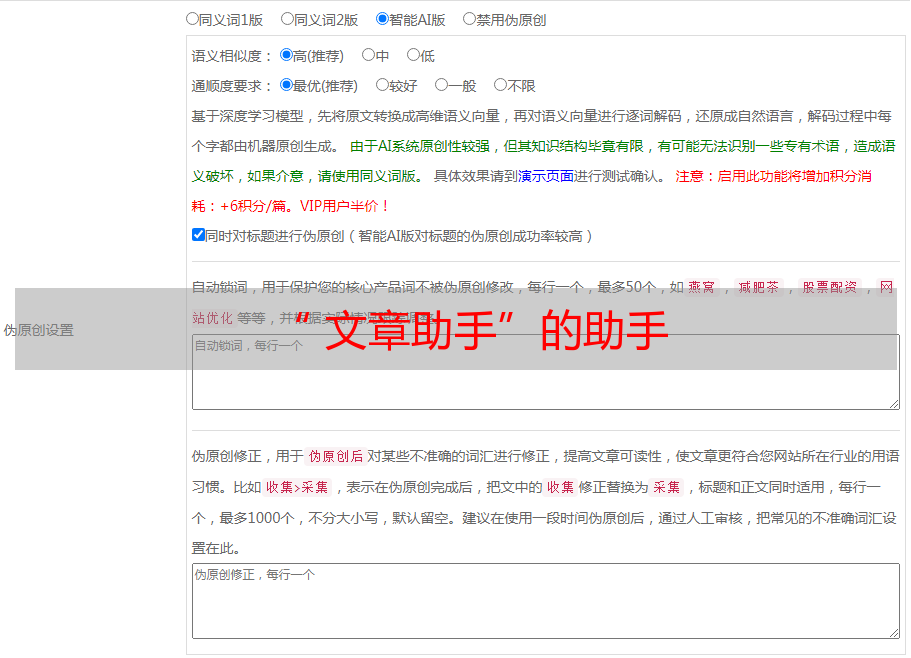The image size is (911, 658).
Task: Choose the 智能AI版 mode
Action: click(x=382, y=18)
